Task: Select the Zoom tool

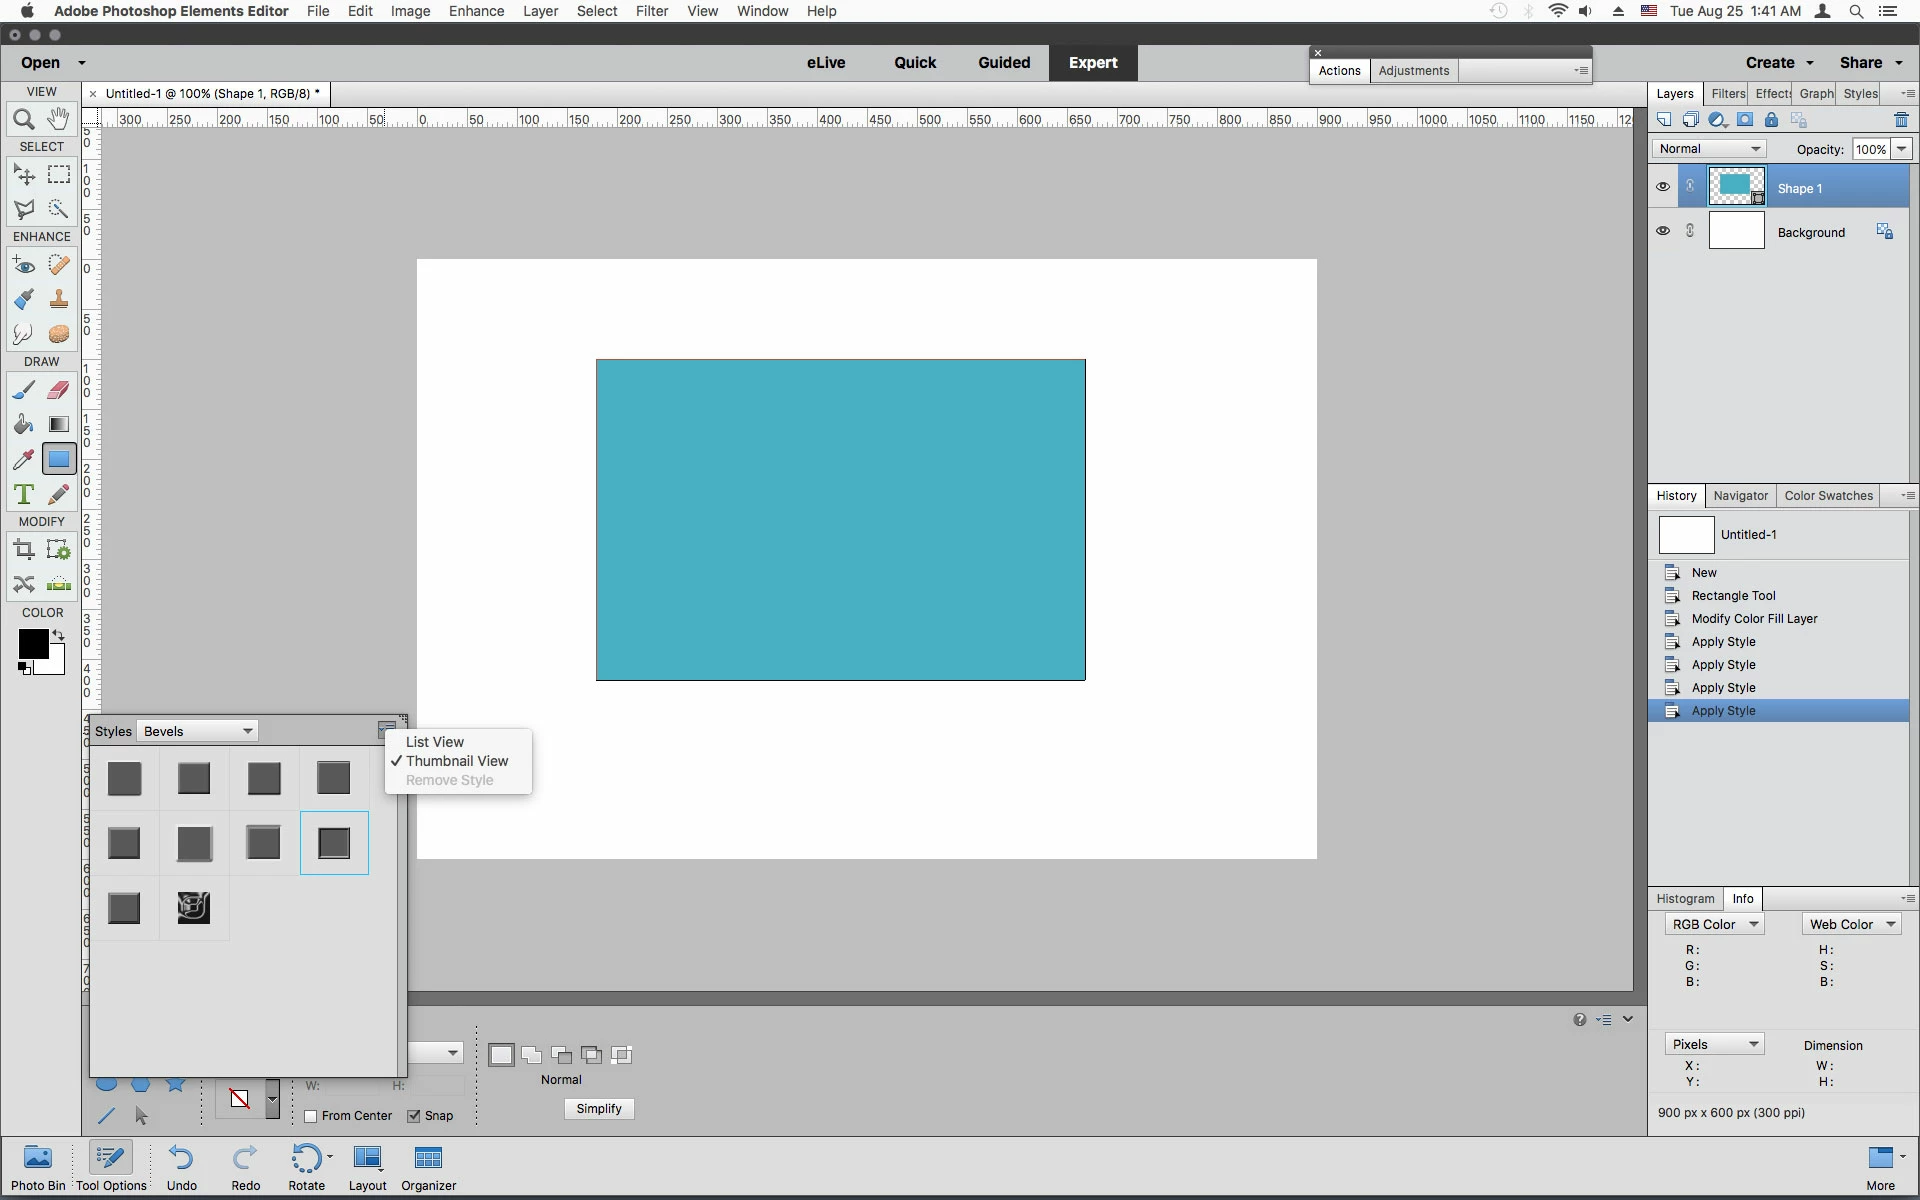Action: coord(24,120)
